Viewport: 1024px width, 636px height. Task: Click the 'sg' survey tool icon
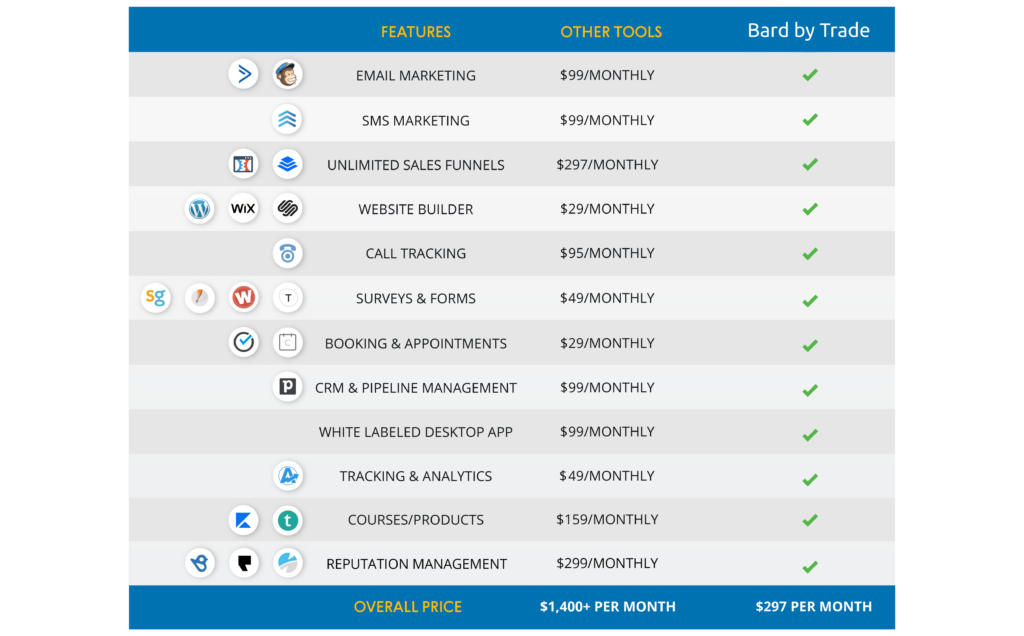(x=155, y=298)
